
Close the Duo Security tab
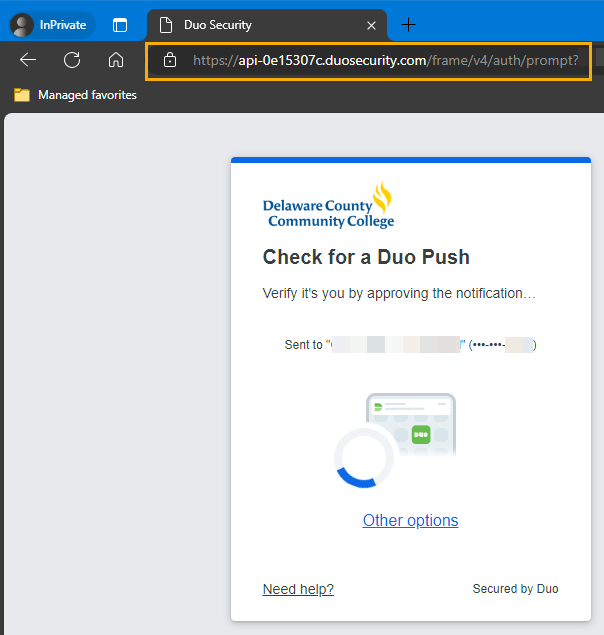371,26
